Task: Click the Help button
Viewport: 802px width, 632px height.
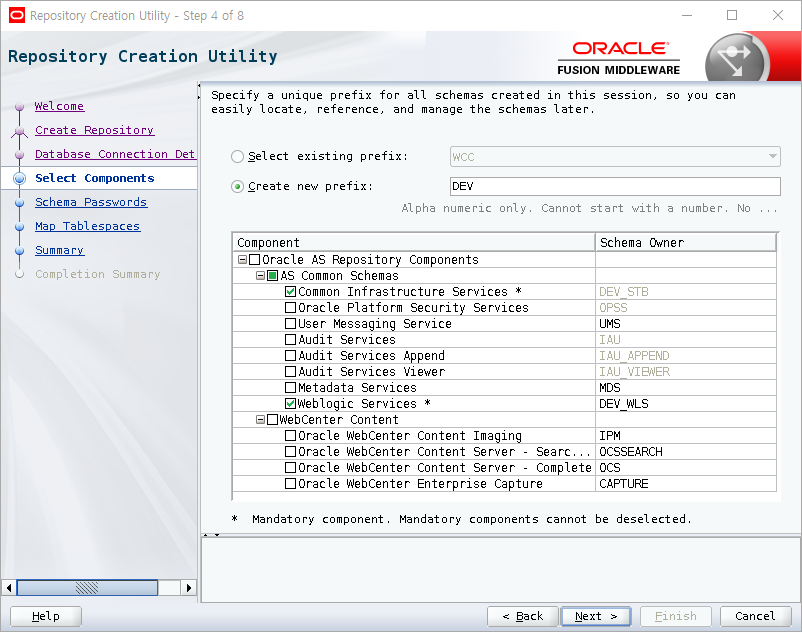Action: [x=46, y=616]
